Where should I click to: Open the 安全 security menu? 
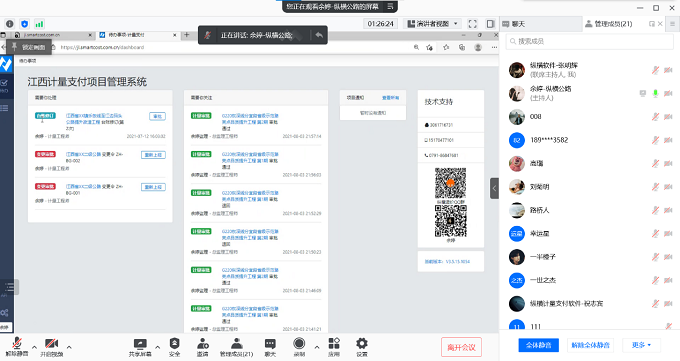pyautogui.click(x=174, y=347)
